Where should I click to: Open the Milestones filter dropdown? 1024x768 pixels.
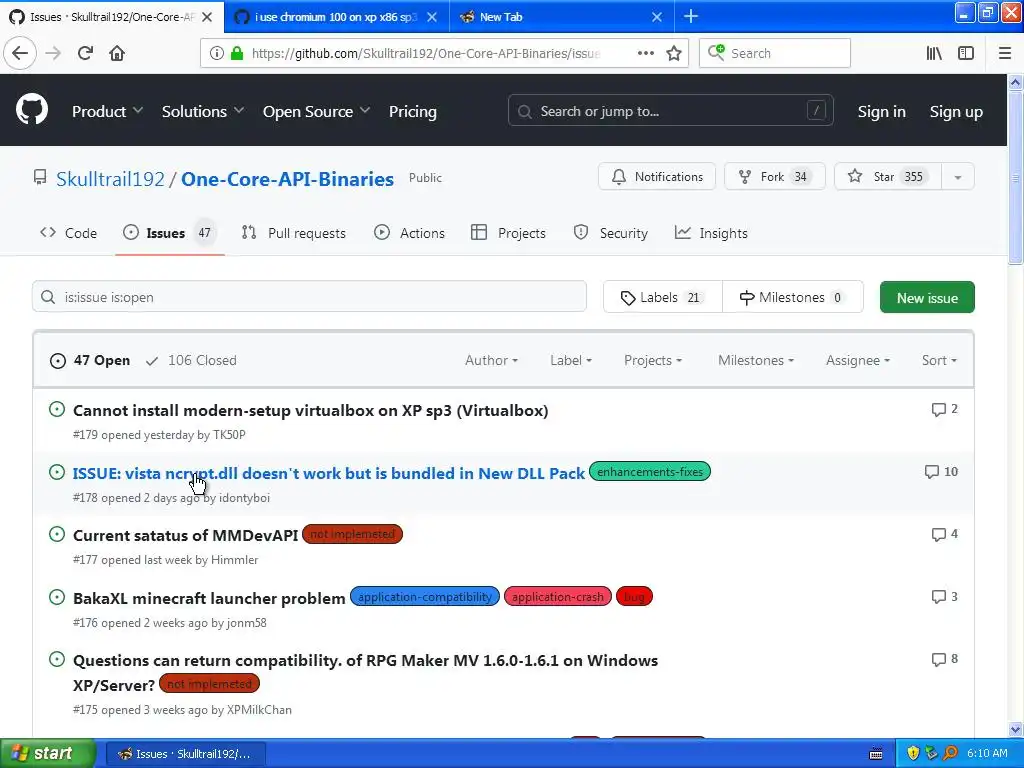click(756, 360)
